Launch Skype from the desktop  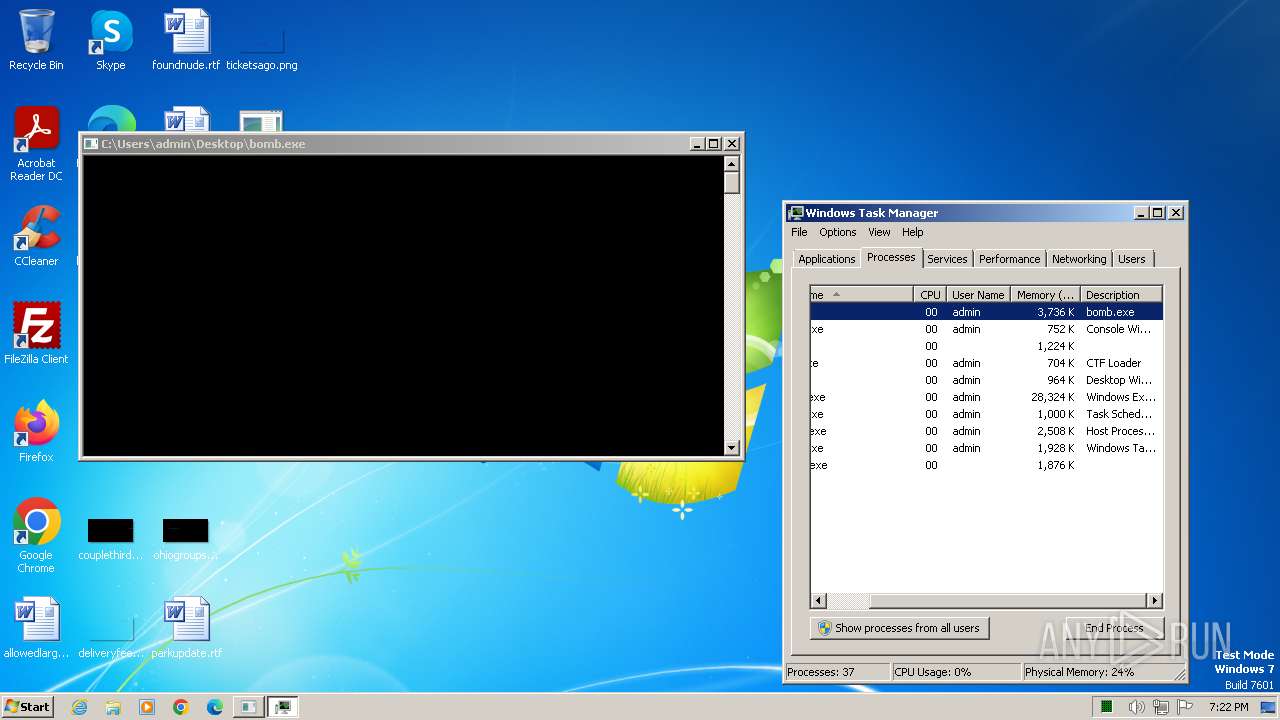(110, 40)
